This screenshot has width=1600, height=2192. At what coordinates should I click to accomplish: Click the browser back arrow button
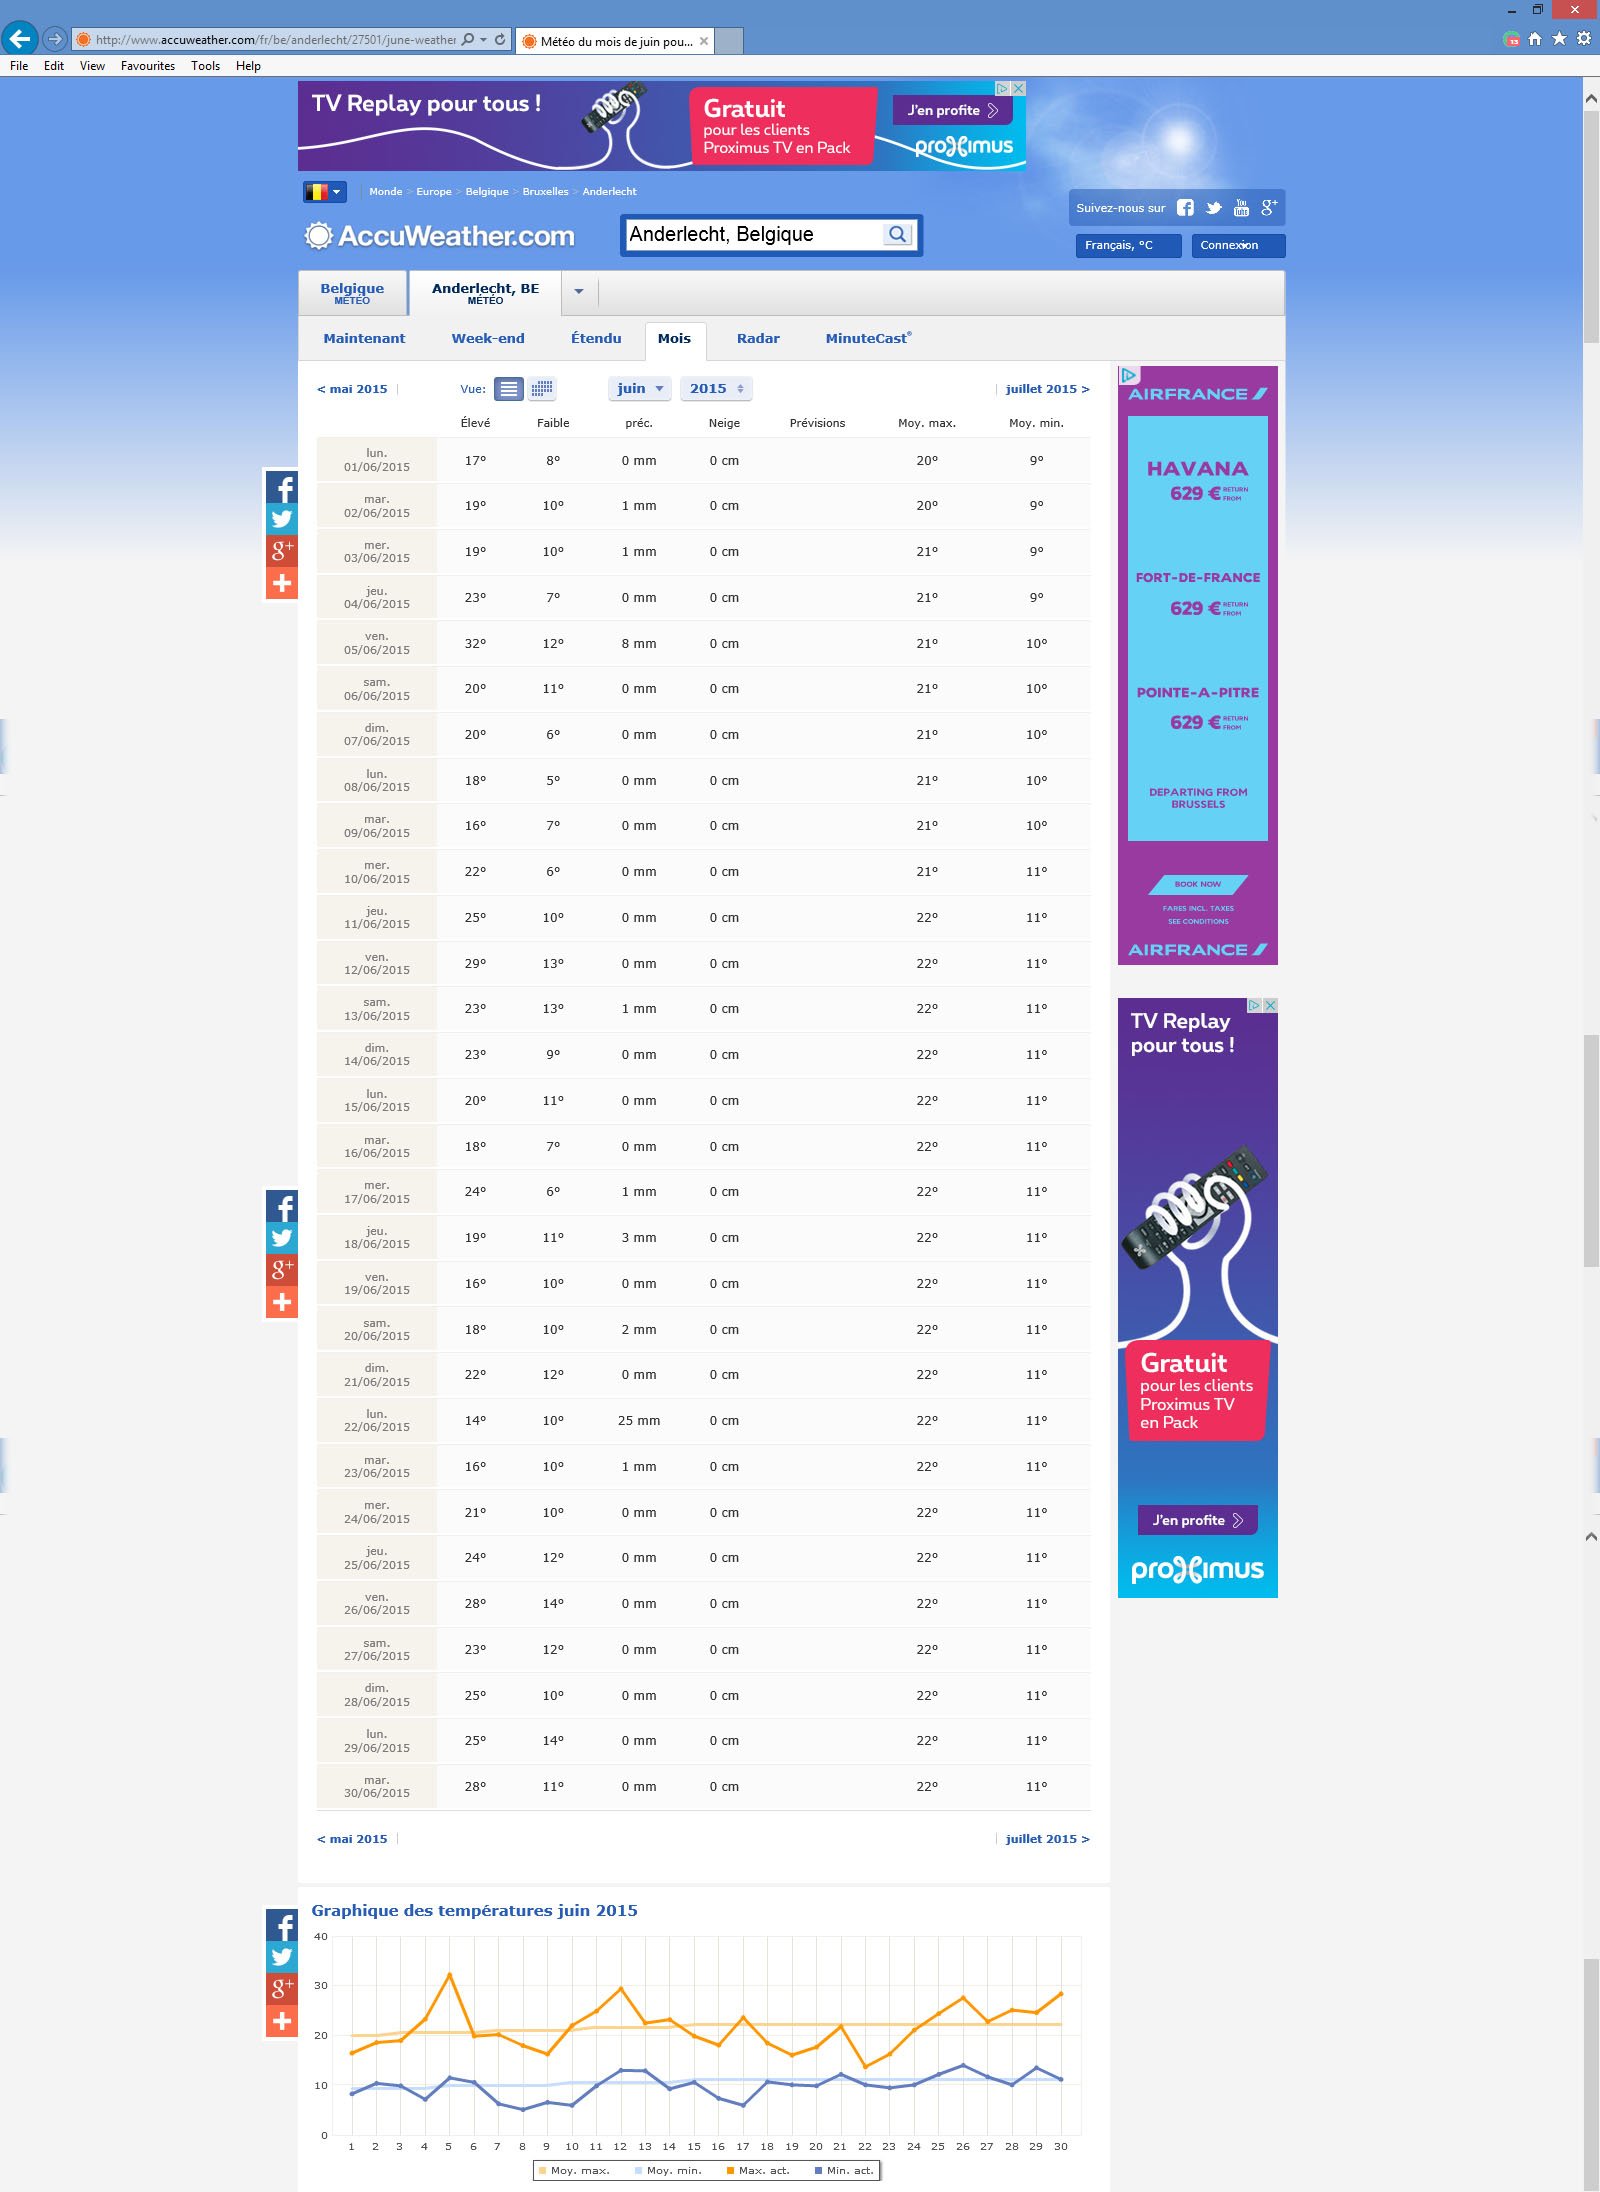(20, 39)
